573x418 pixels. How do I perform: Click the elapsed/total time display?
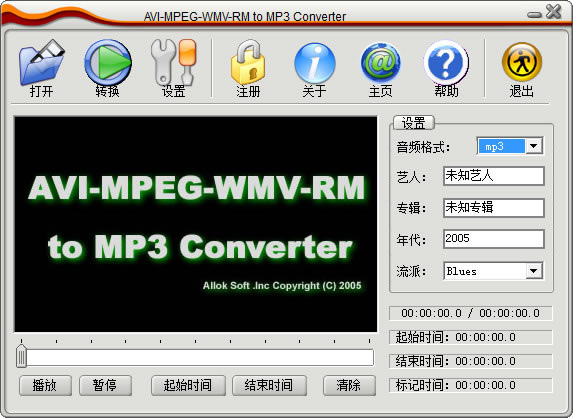[470, 313]
